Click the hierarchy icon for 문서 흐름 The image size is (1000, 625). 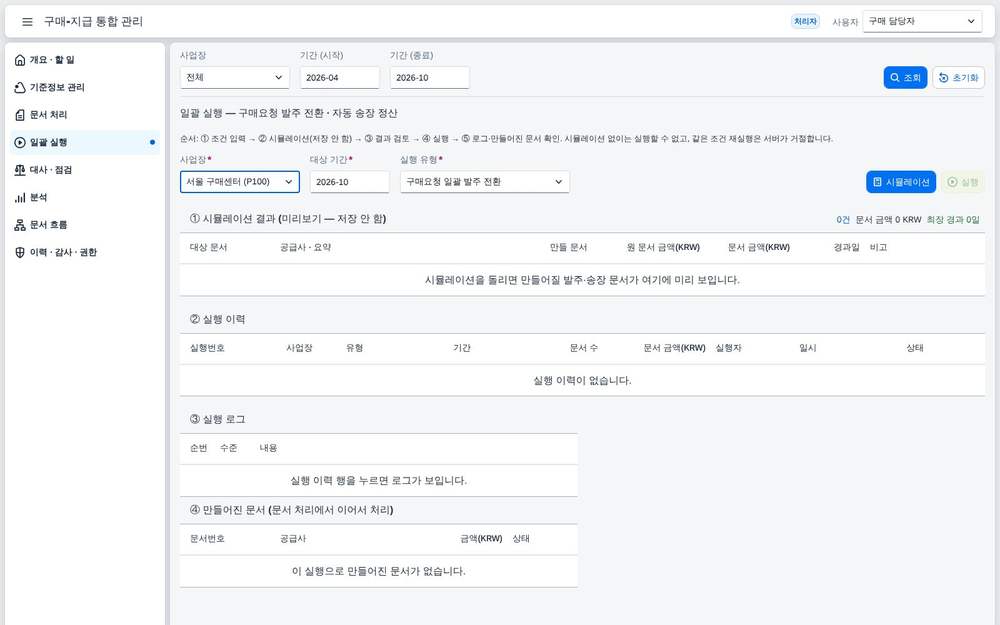coord(20,224)
